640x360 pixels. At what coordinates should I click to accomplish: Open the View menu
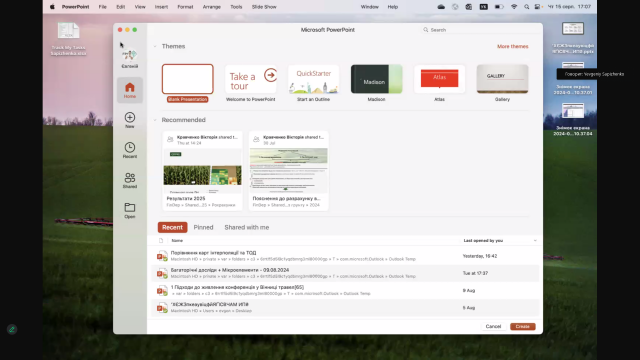click(140, 7)
